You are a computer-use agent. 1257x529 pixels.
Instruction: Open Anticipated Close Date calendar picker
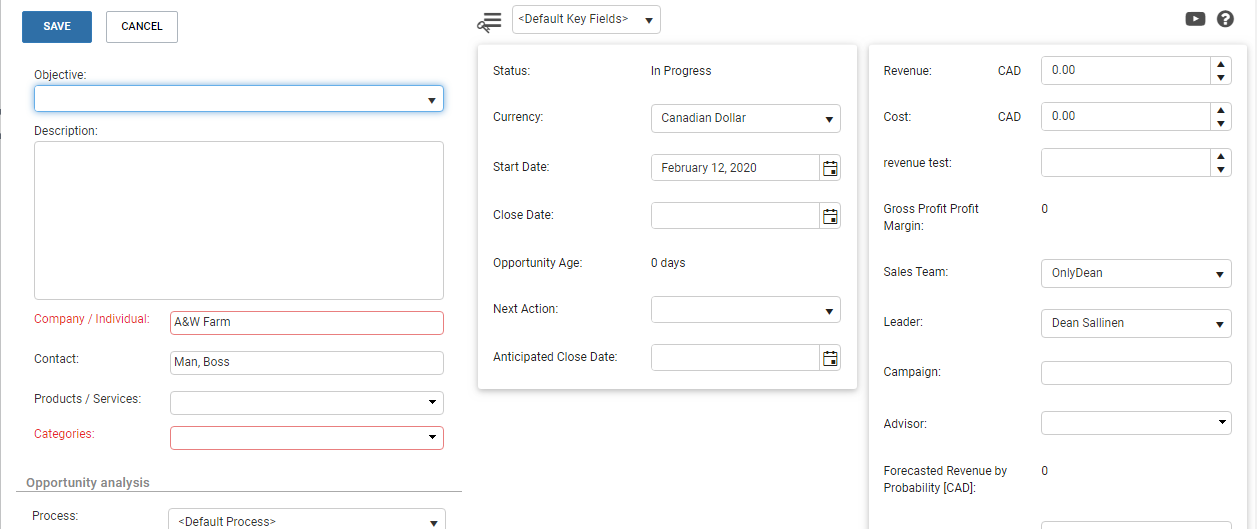(x=830, y=358)
